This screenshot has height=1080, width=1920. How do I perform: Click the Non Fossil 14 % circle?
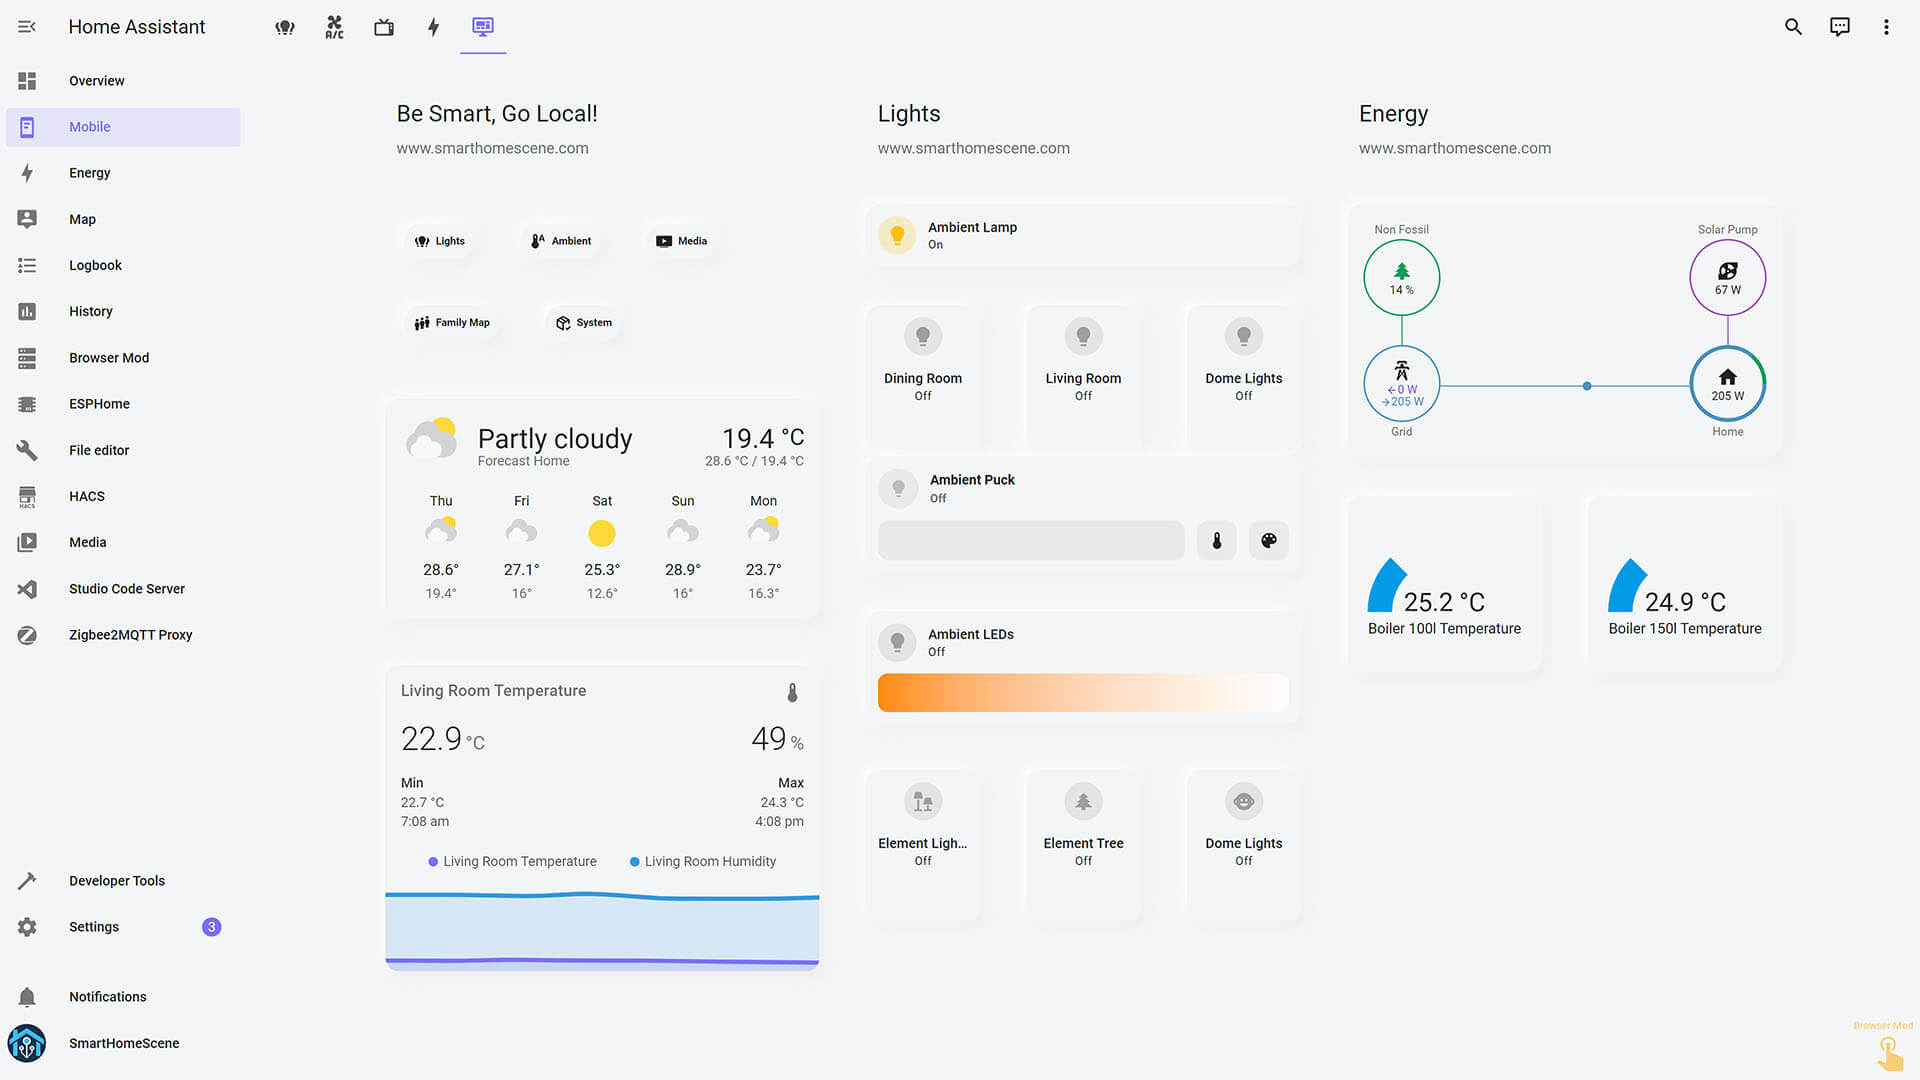coord(1402,278)
